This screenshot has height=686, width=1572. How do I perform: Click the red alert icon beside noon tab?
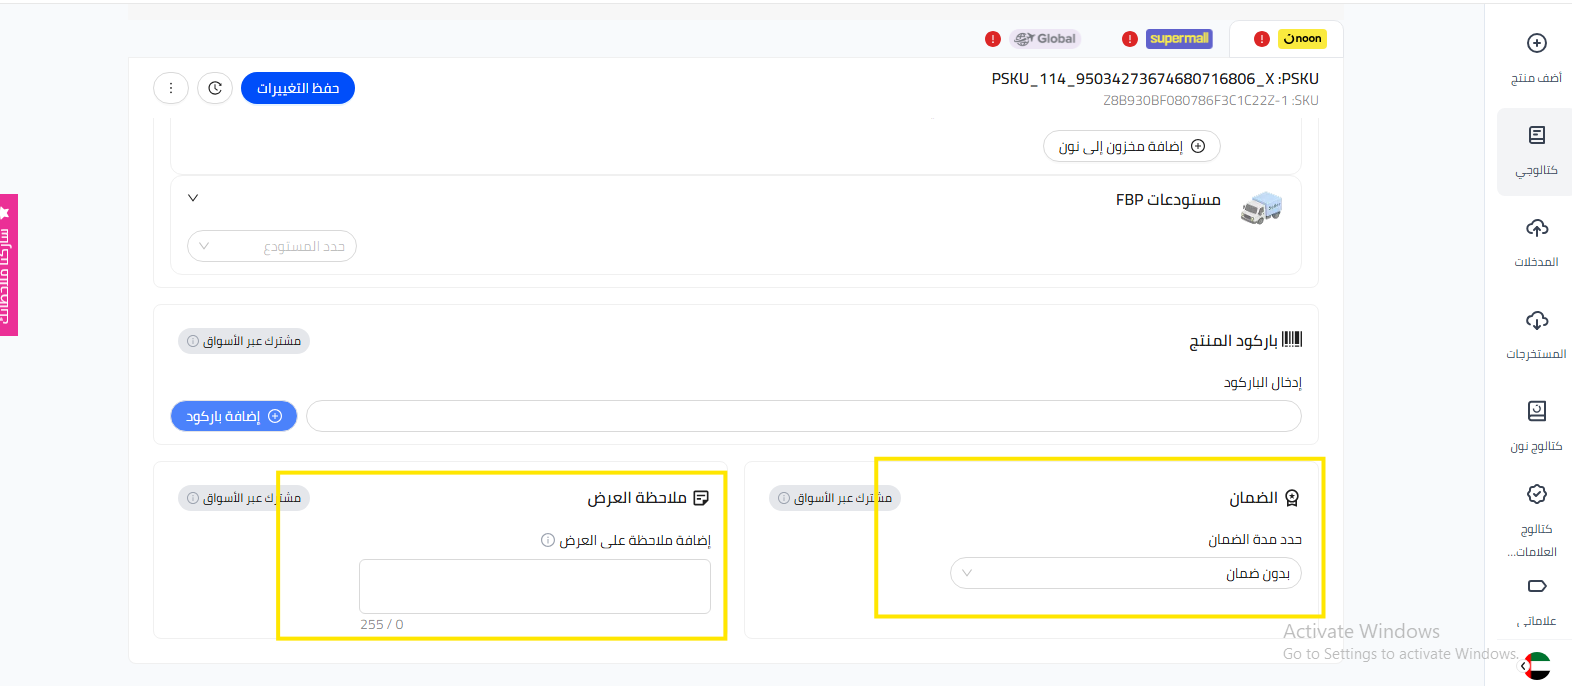1262,39
